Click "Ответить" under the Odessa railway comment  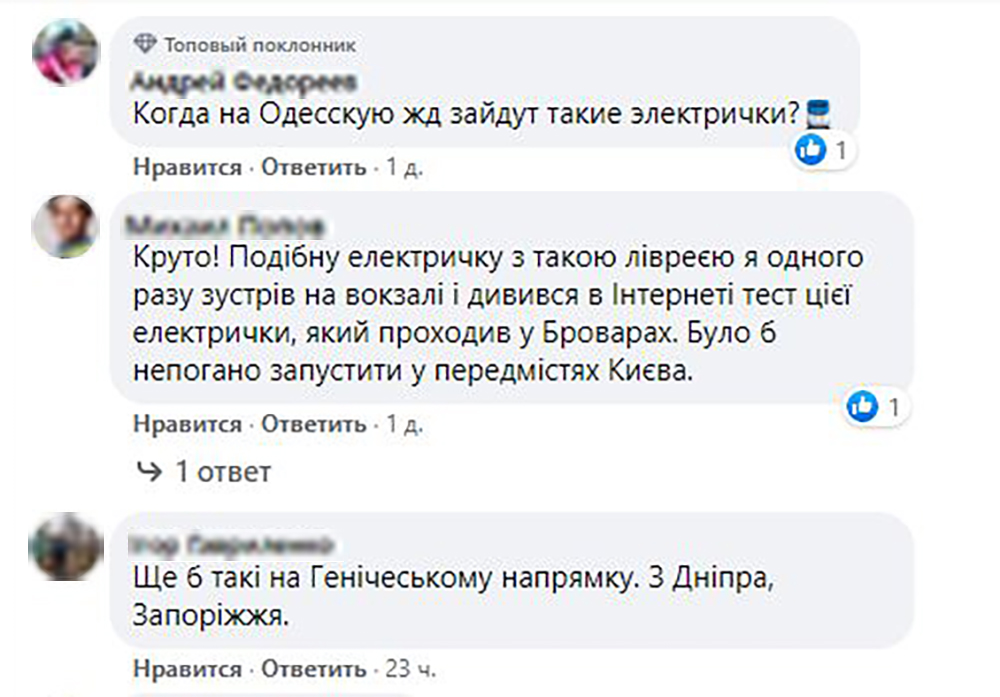pyautogui.click(x=314, y=168)
